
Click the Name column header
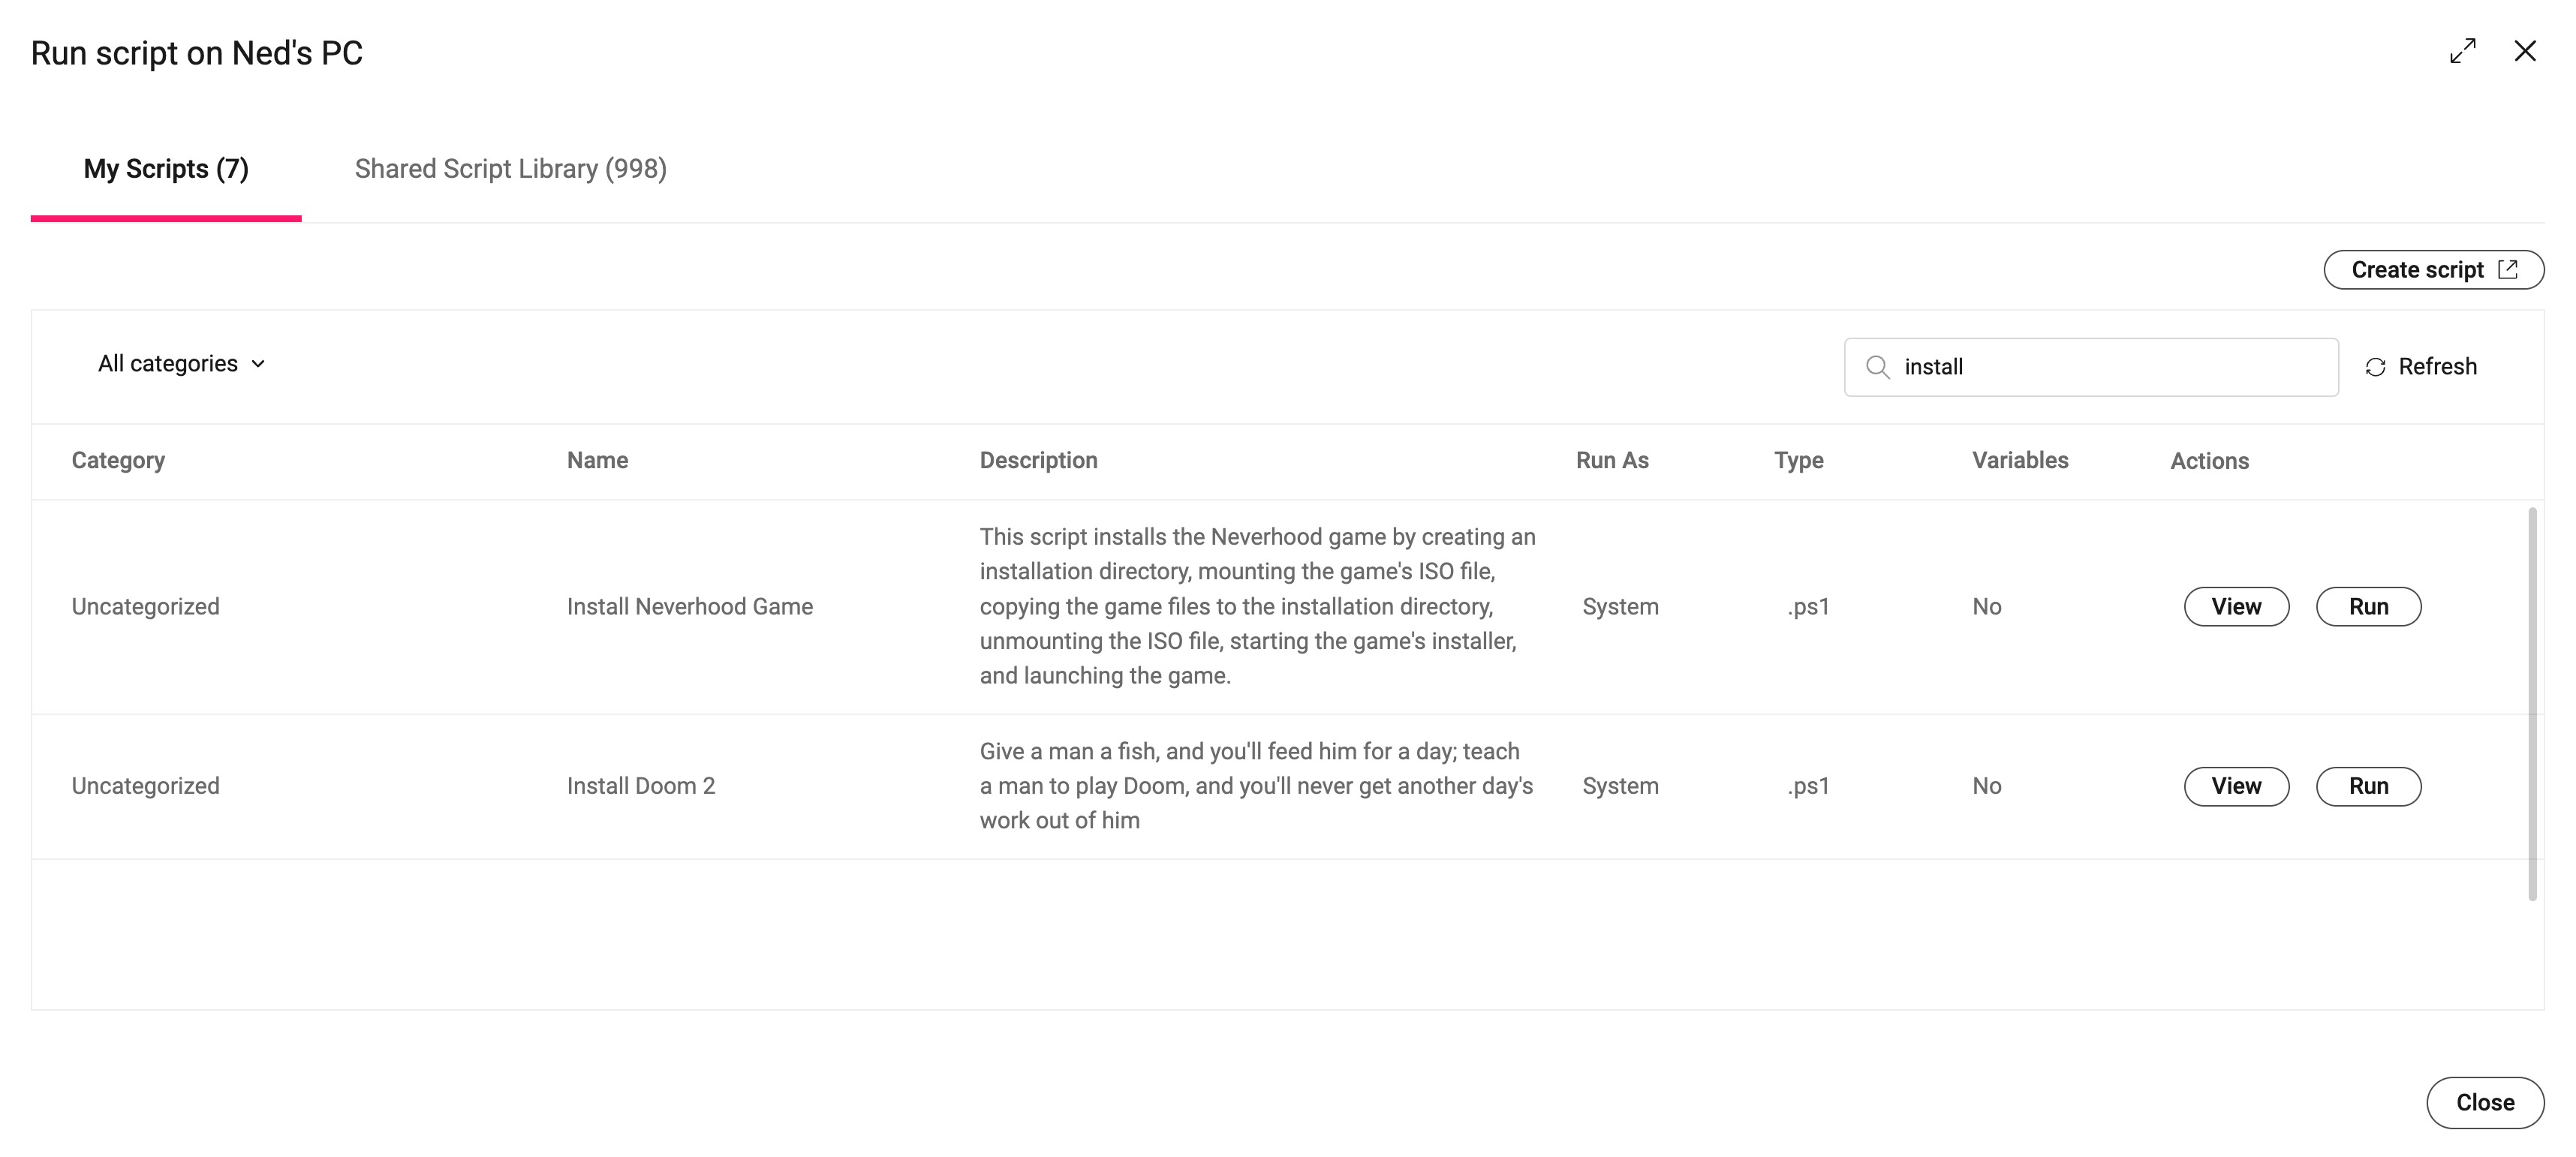[x=597, y=461]
